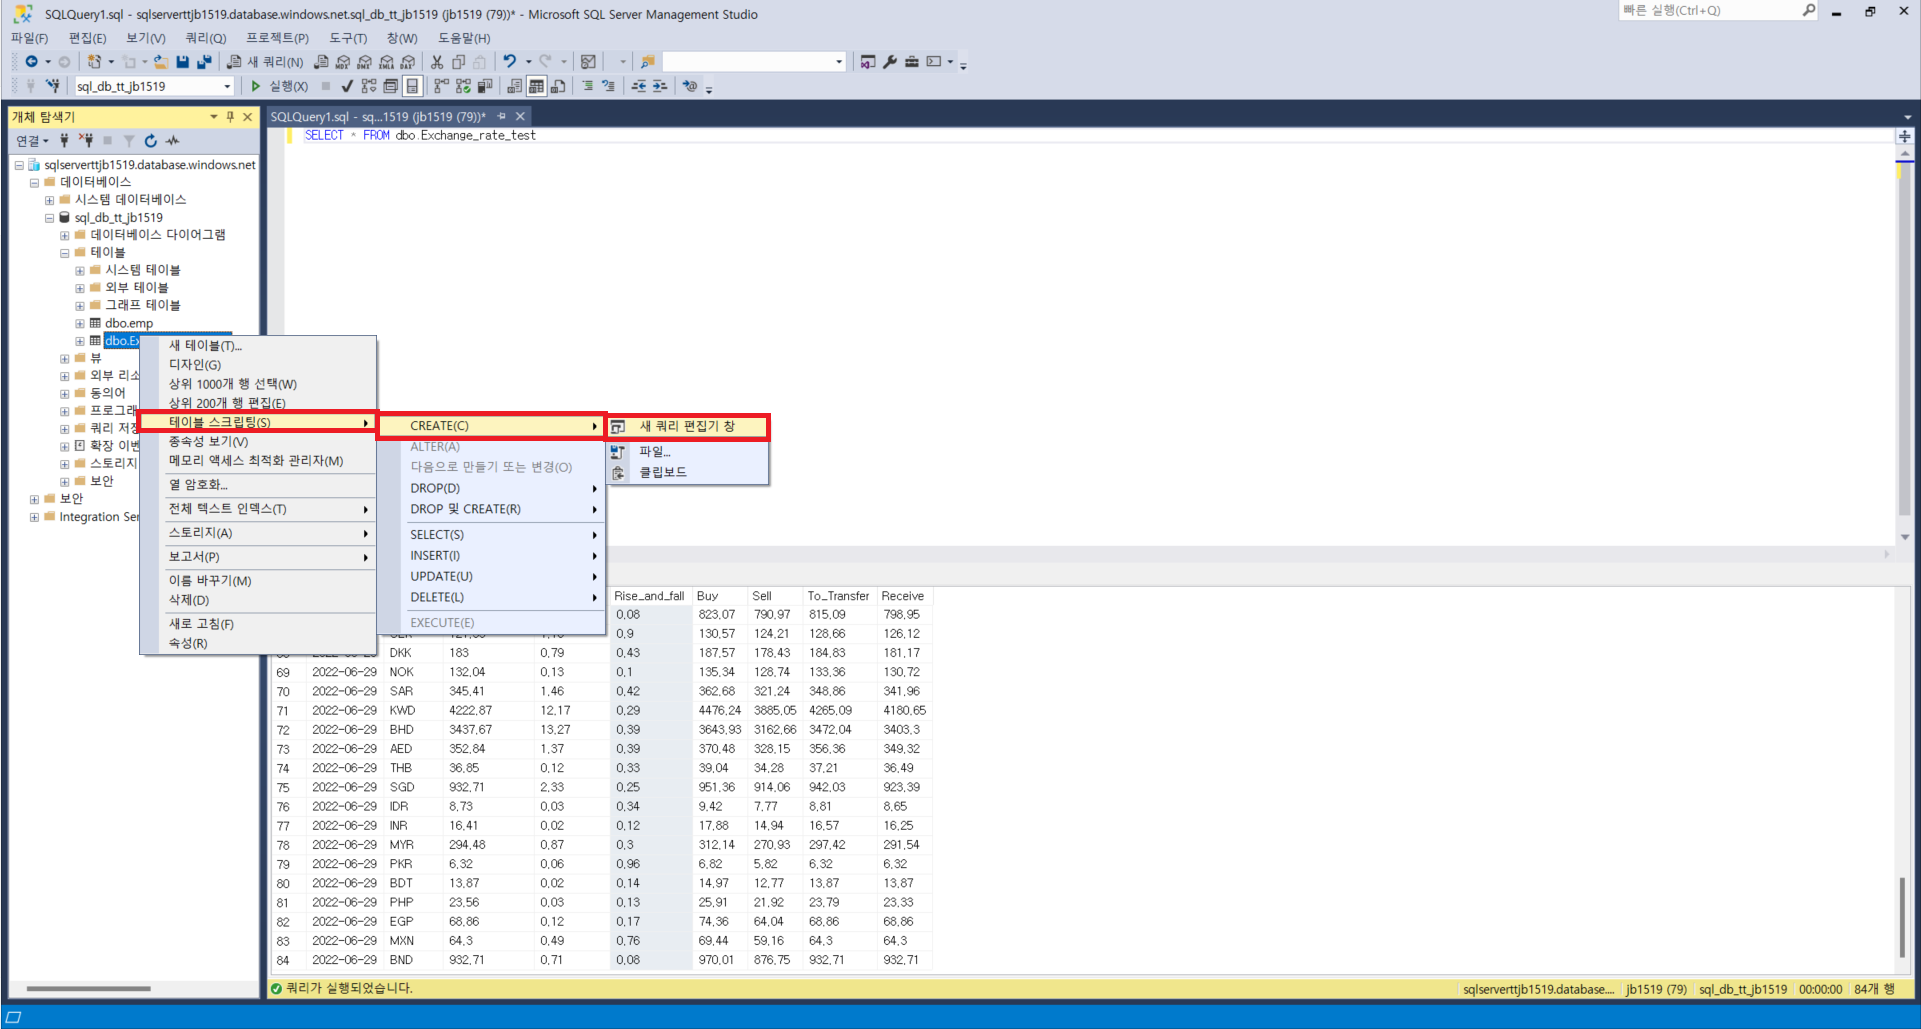The image size is (1921, 1029).
Task: Click the DMX query icon
Action: pyautogui.click(x=365, y=62)
